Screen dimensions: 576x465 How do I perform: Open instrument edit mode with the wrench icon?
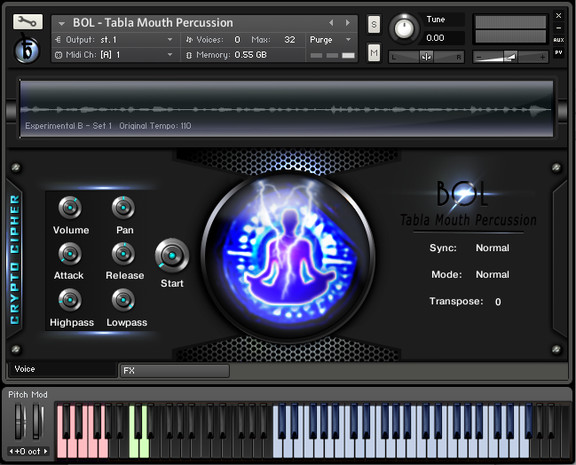[28, 22]
